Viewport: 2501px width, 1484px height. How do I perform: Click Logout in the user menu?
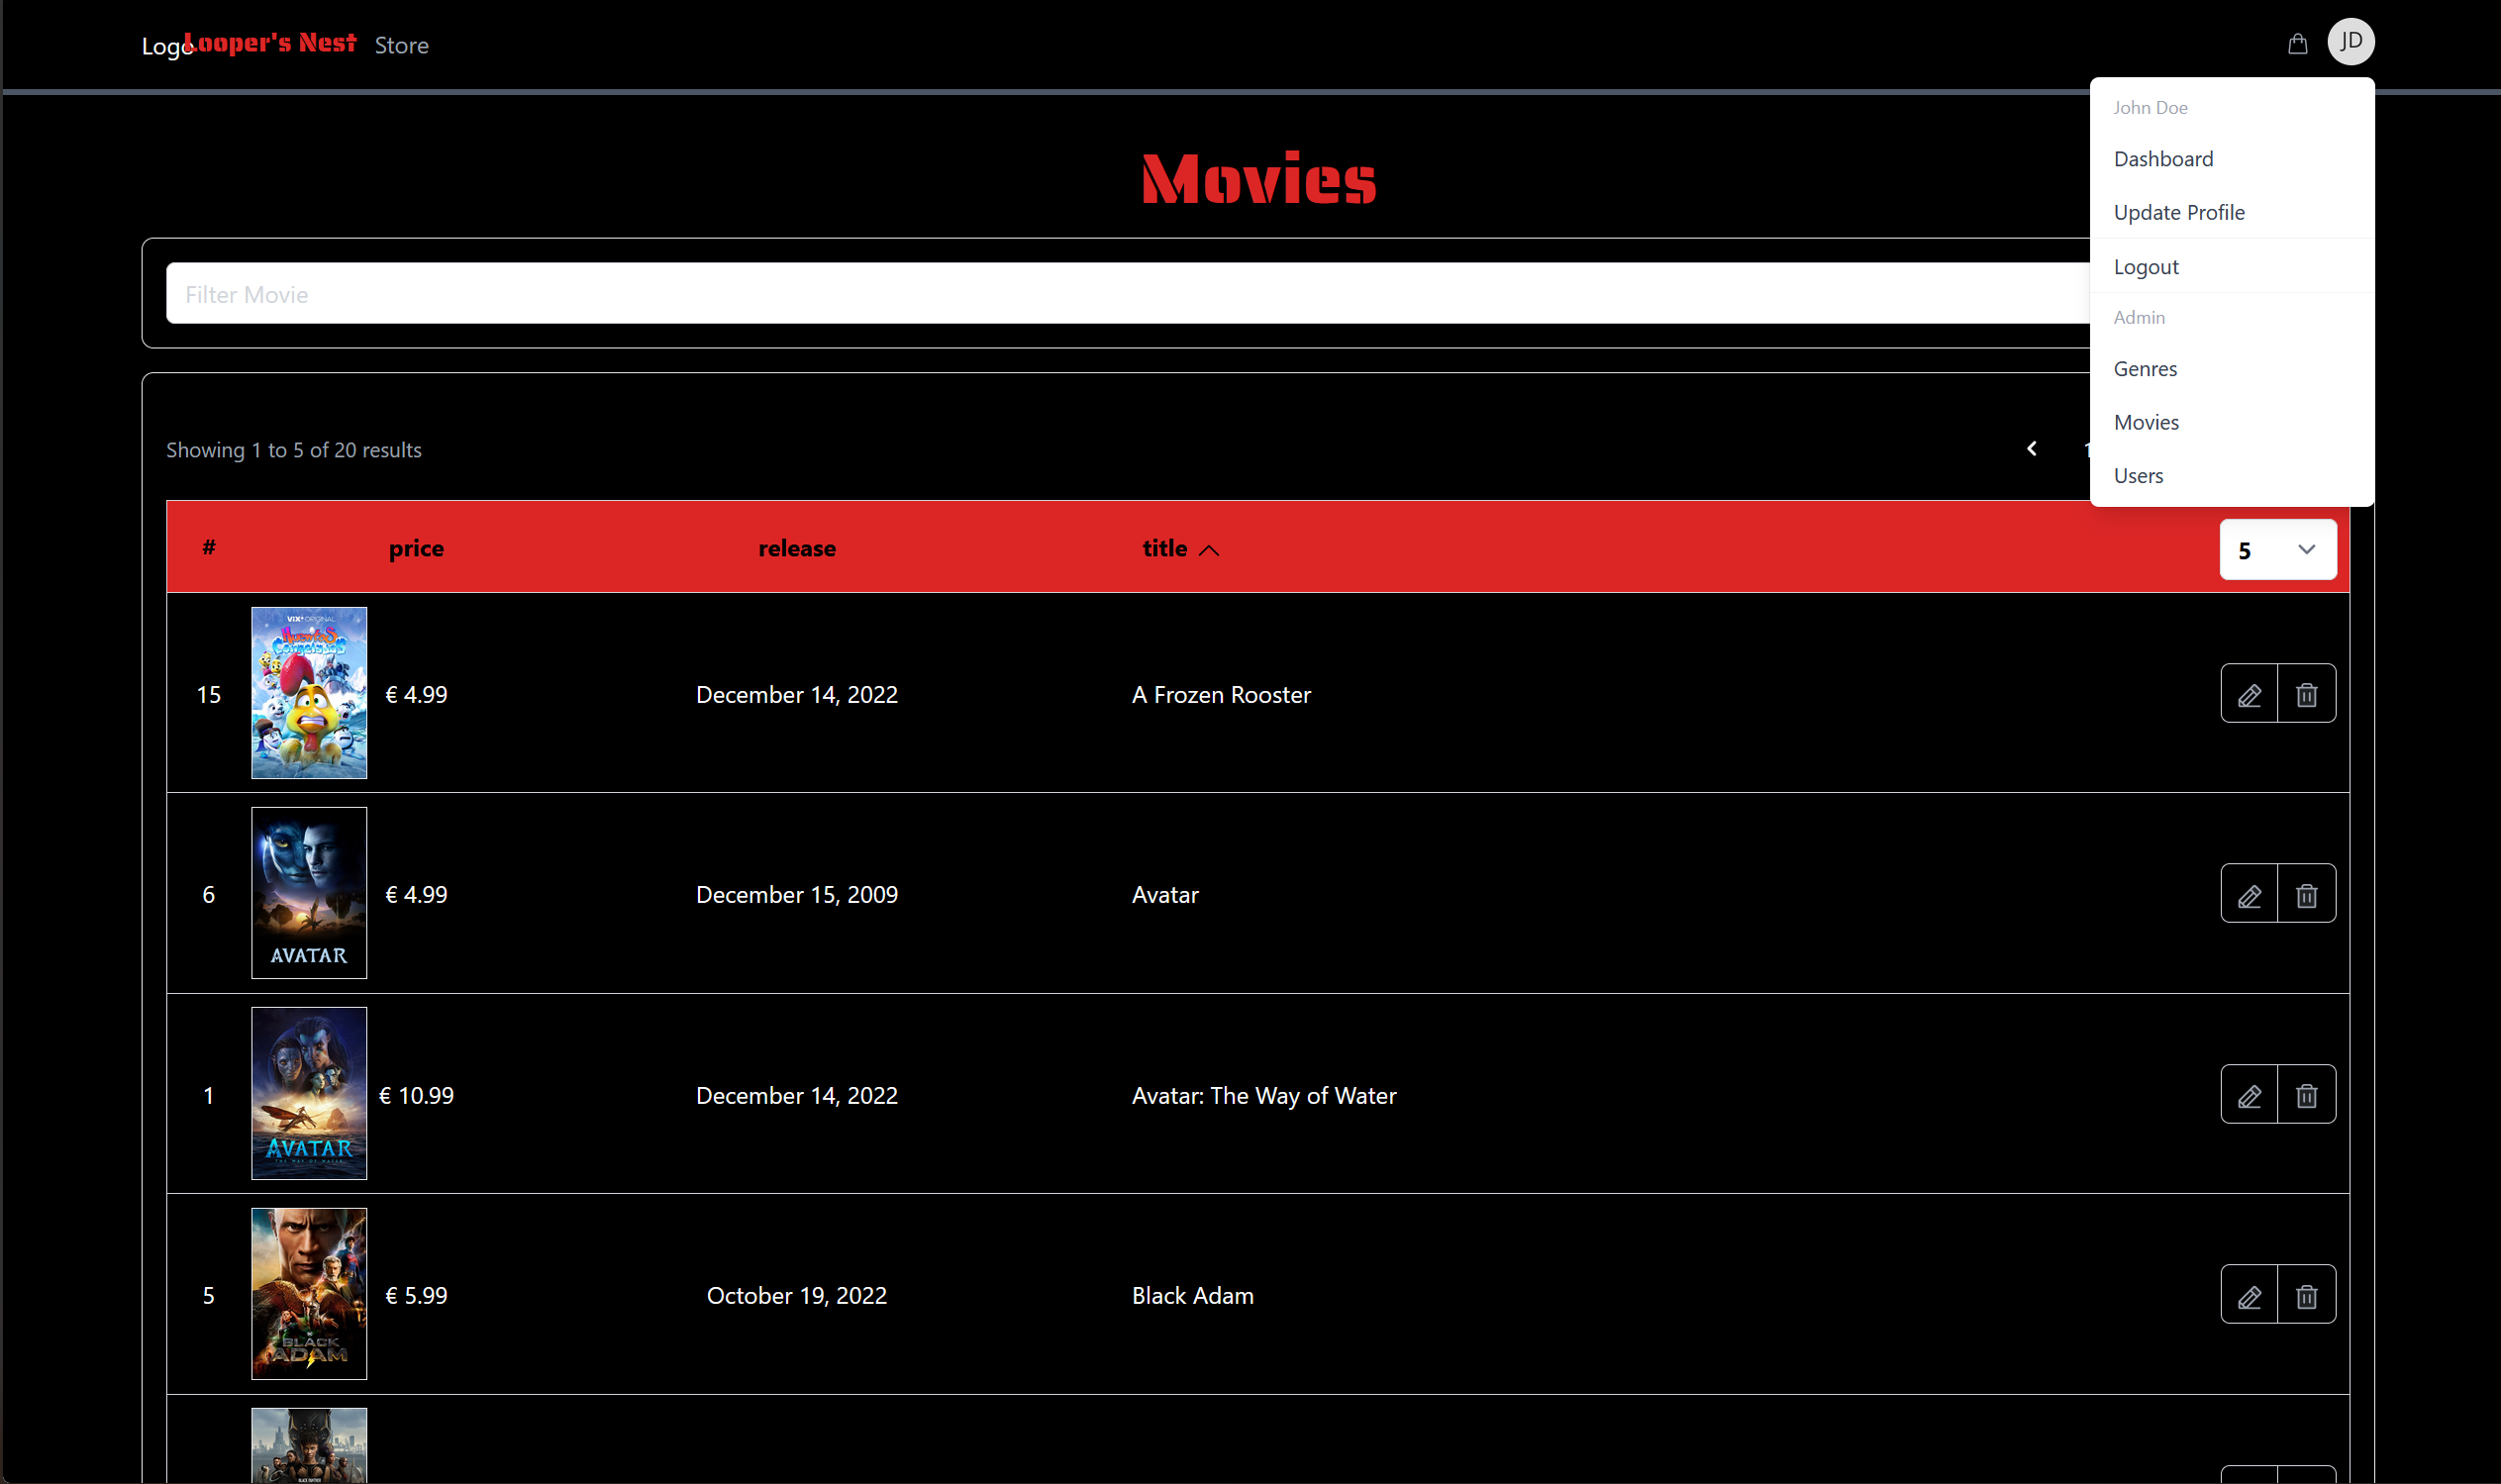pos(2145,267)
